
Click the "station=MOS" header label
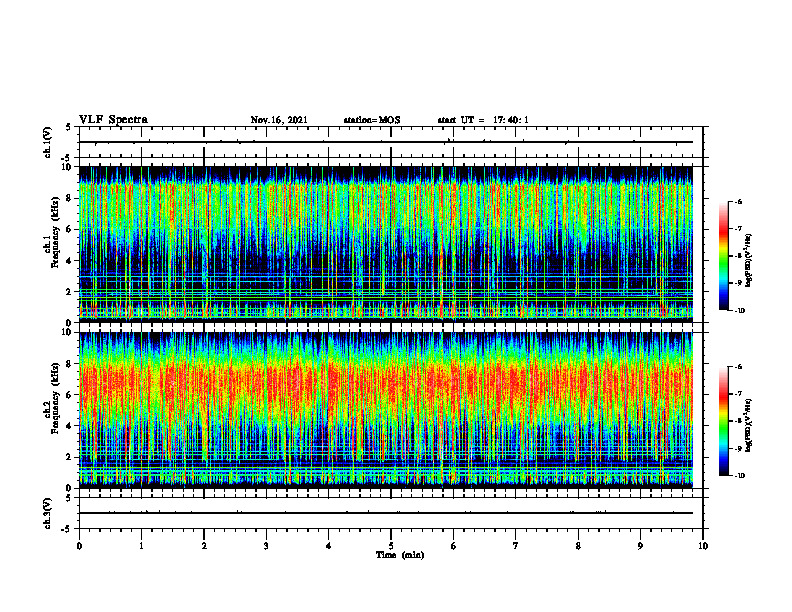point(372,120)
